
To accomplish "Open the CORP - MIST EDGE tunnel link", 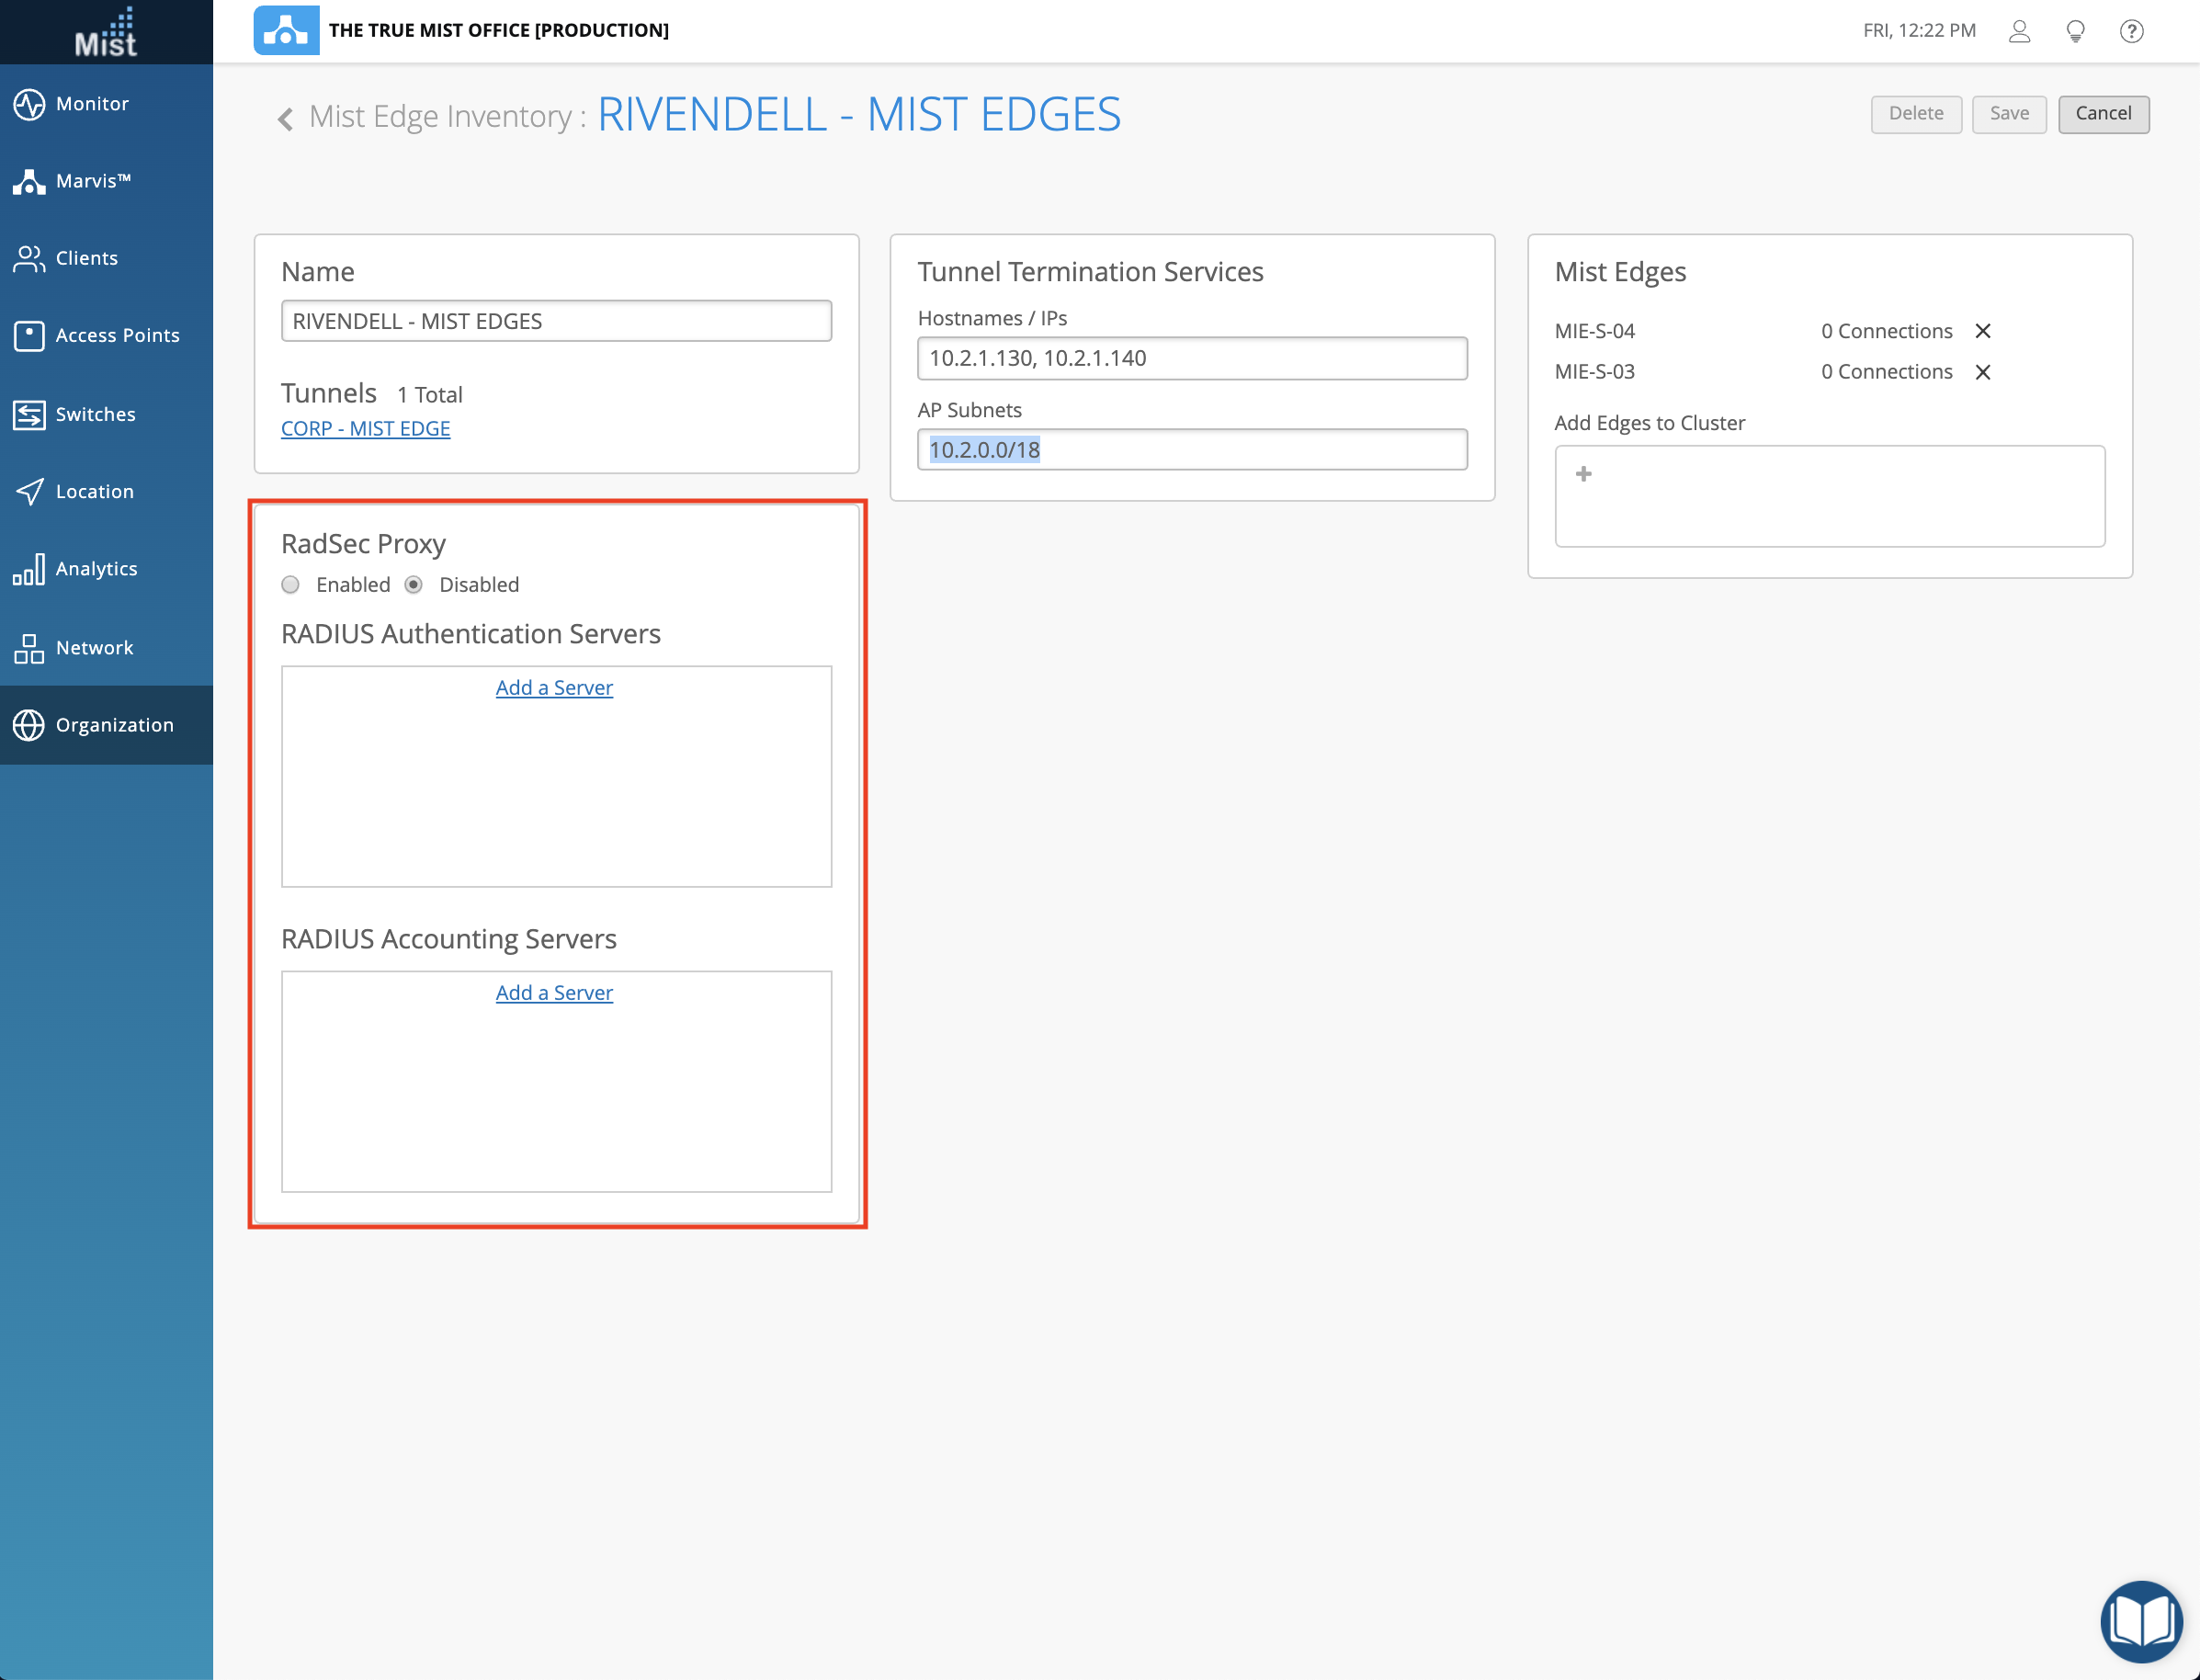I will click(x=365, y=428).
